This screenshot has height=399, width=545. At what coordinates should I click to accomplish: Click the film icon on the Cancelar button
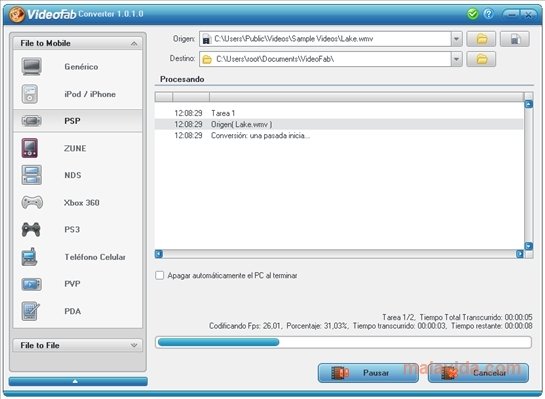450,373
